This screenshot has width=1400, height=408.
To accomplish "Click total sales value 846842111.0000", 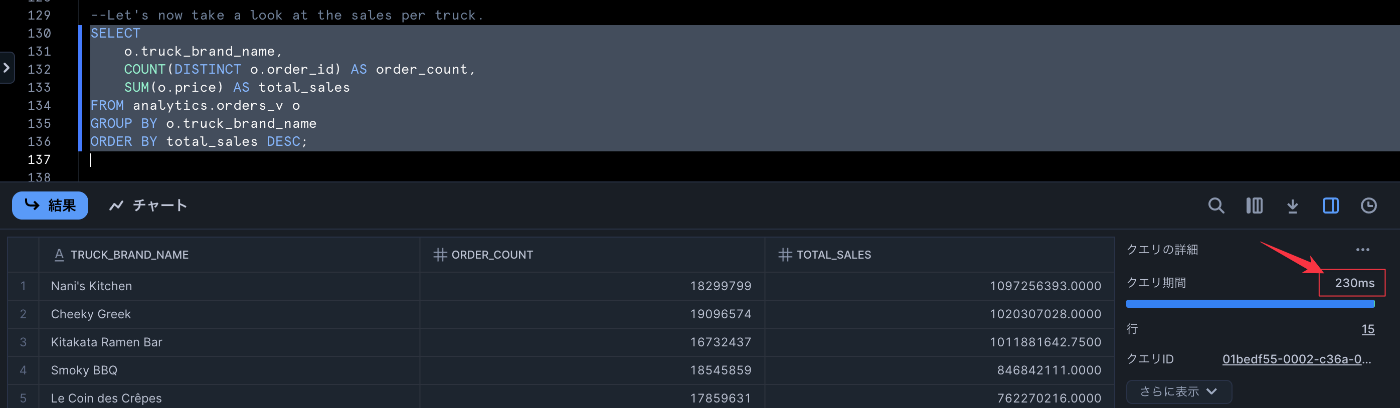I will pyautogui.click(x=1051, y=370).
